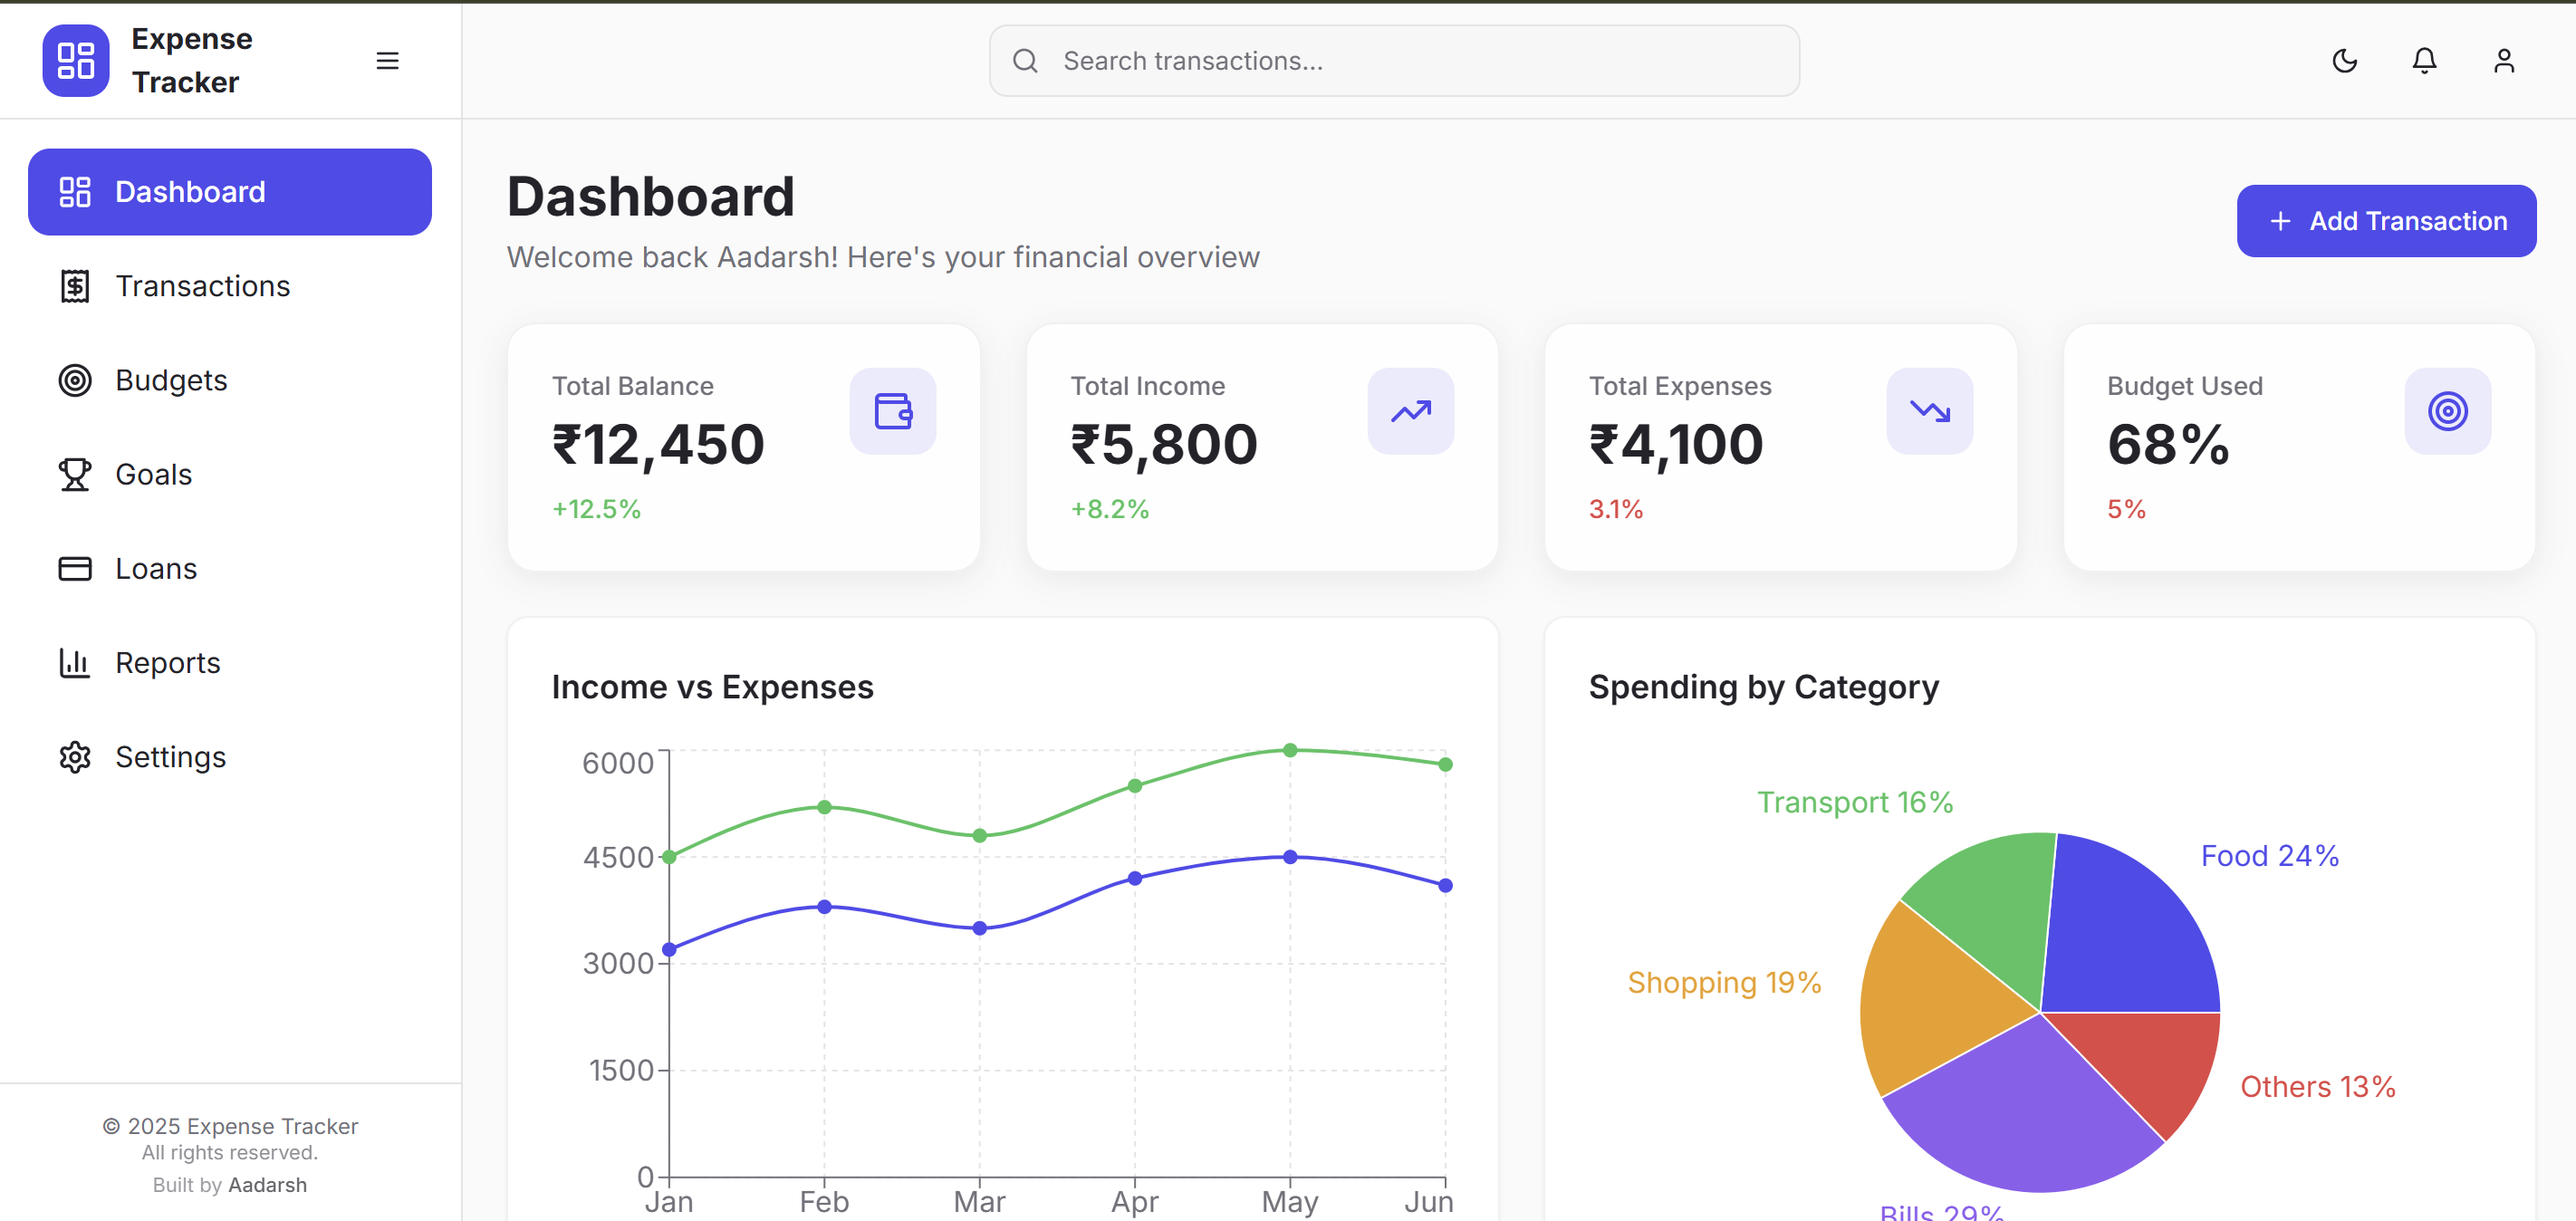Open Settings in sidebar
Viewport: 2576px width, 1221px height.
[230, 757]
